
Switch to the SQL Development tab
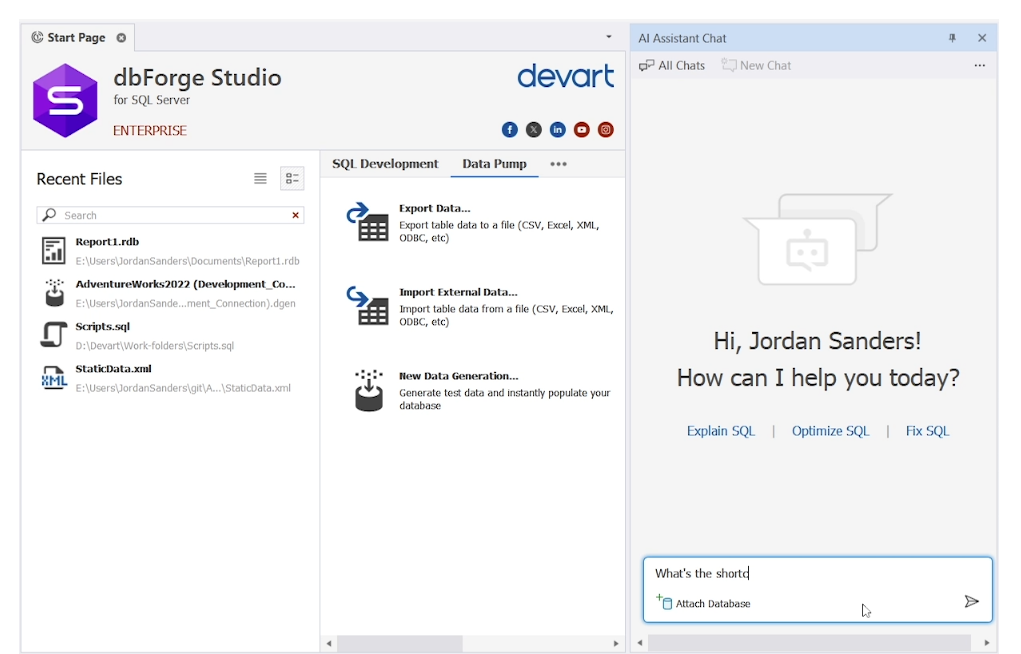coord(385,163)
